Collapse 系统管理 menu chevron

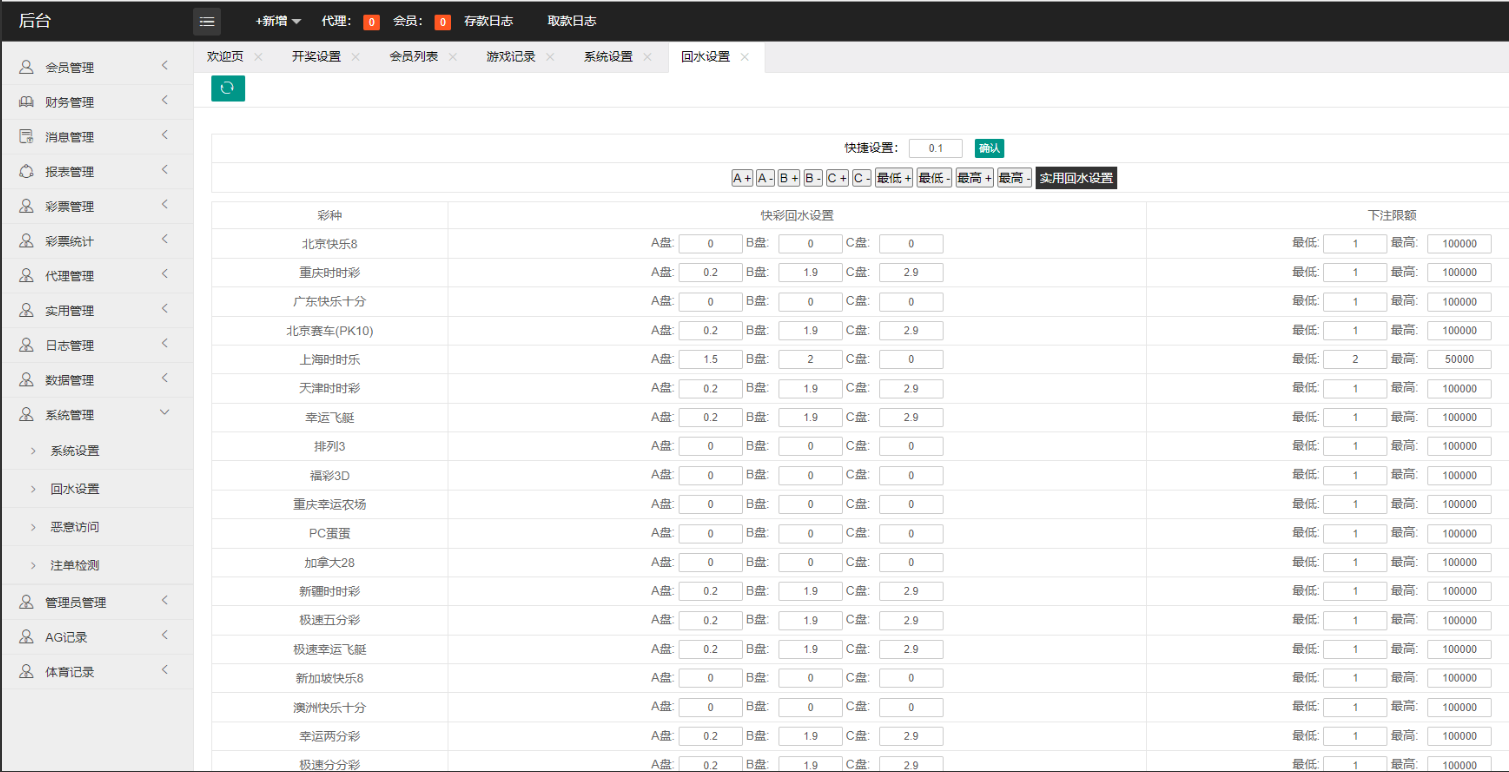coord(165,413)
